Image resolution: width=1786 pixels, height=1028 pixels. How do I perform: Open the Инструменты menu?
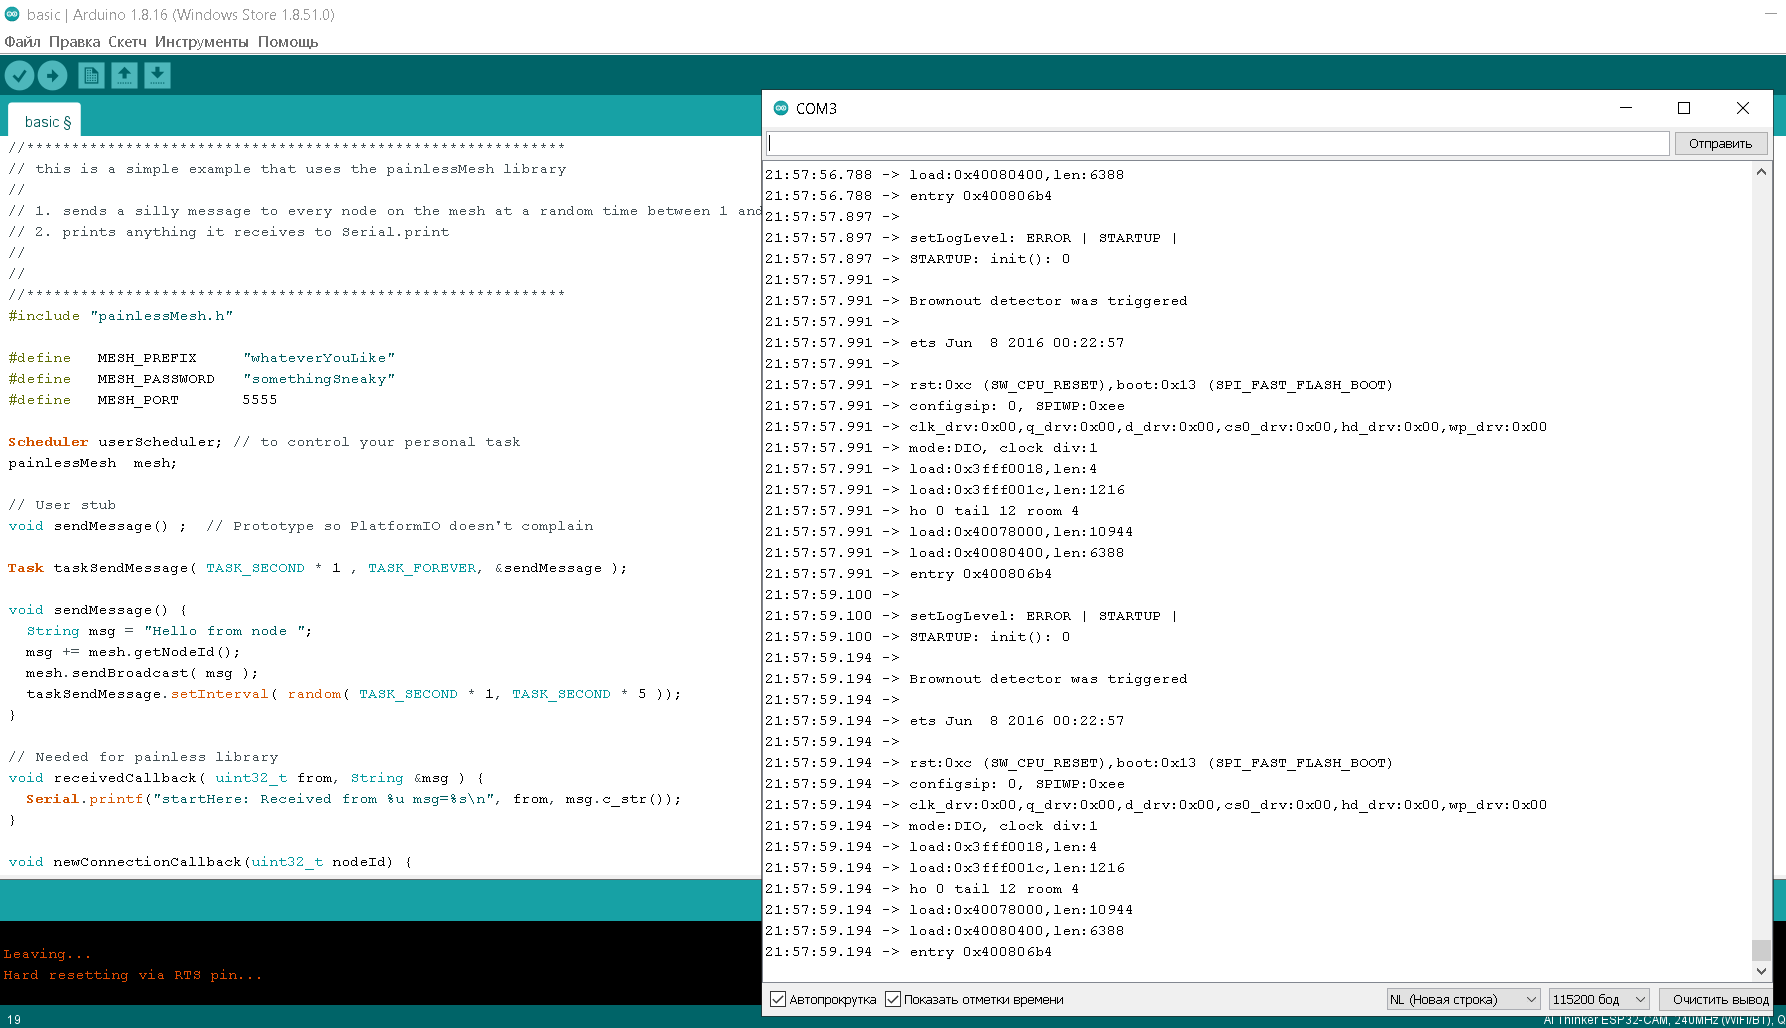click(x=201, y=42)
